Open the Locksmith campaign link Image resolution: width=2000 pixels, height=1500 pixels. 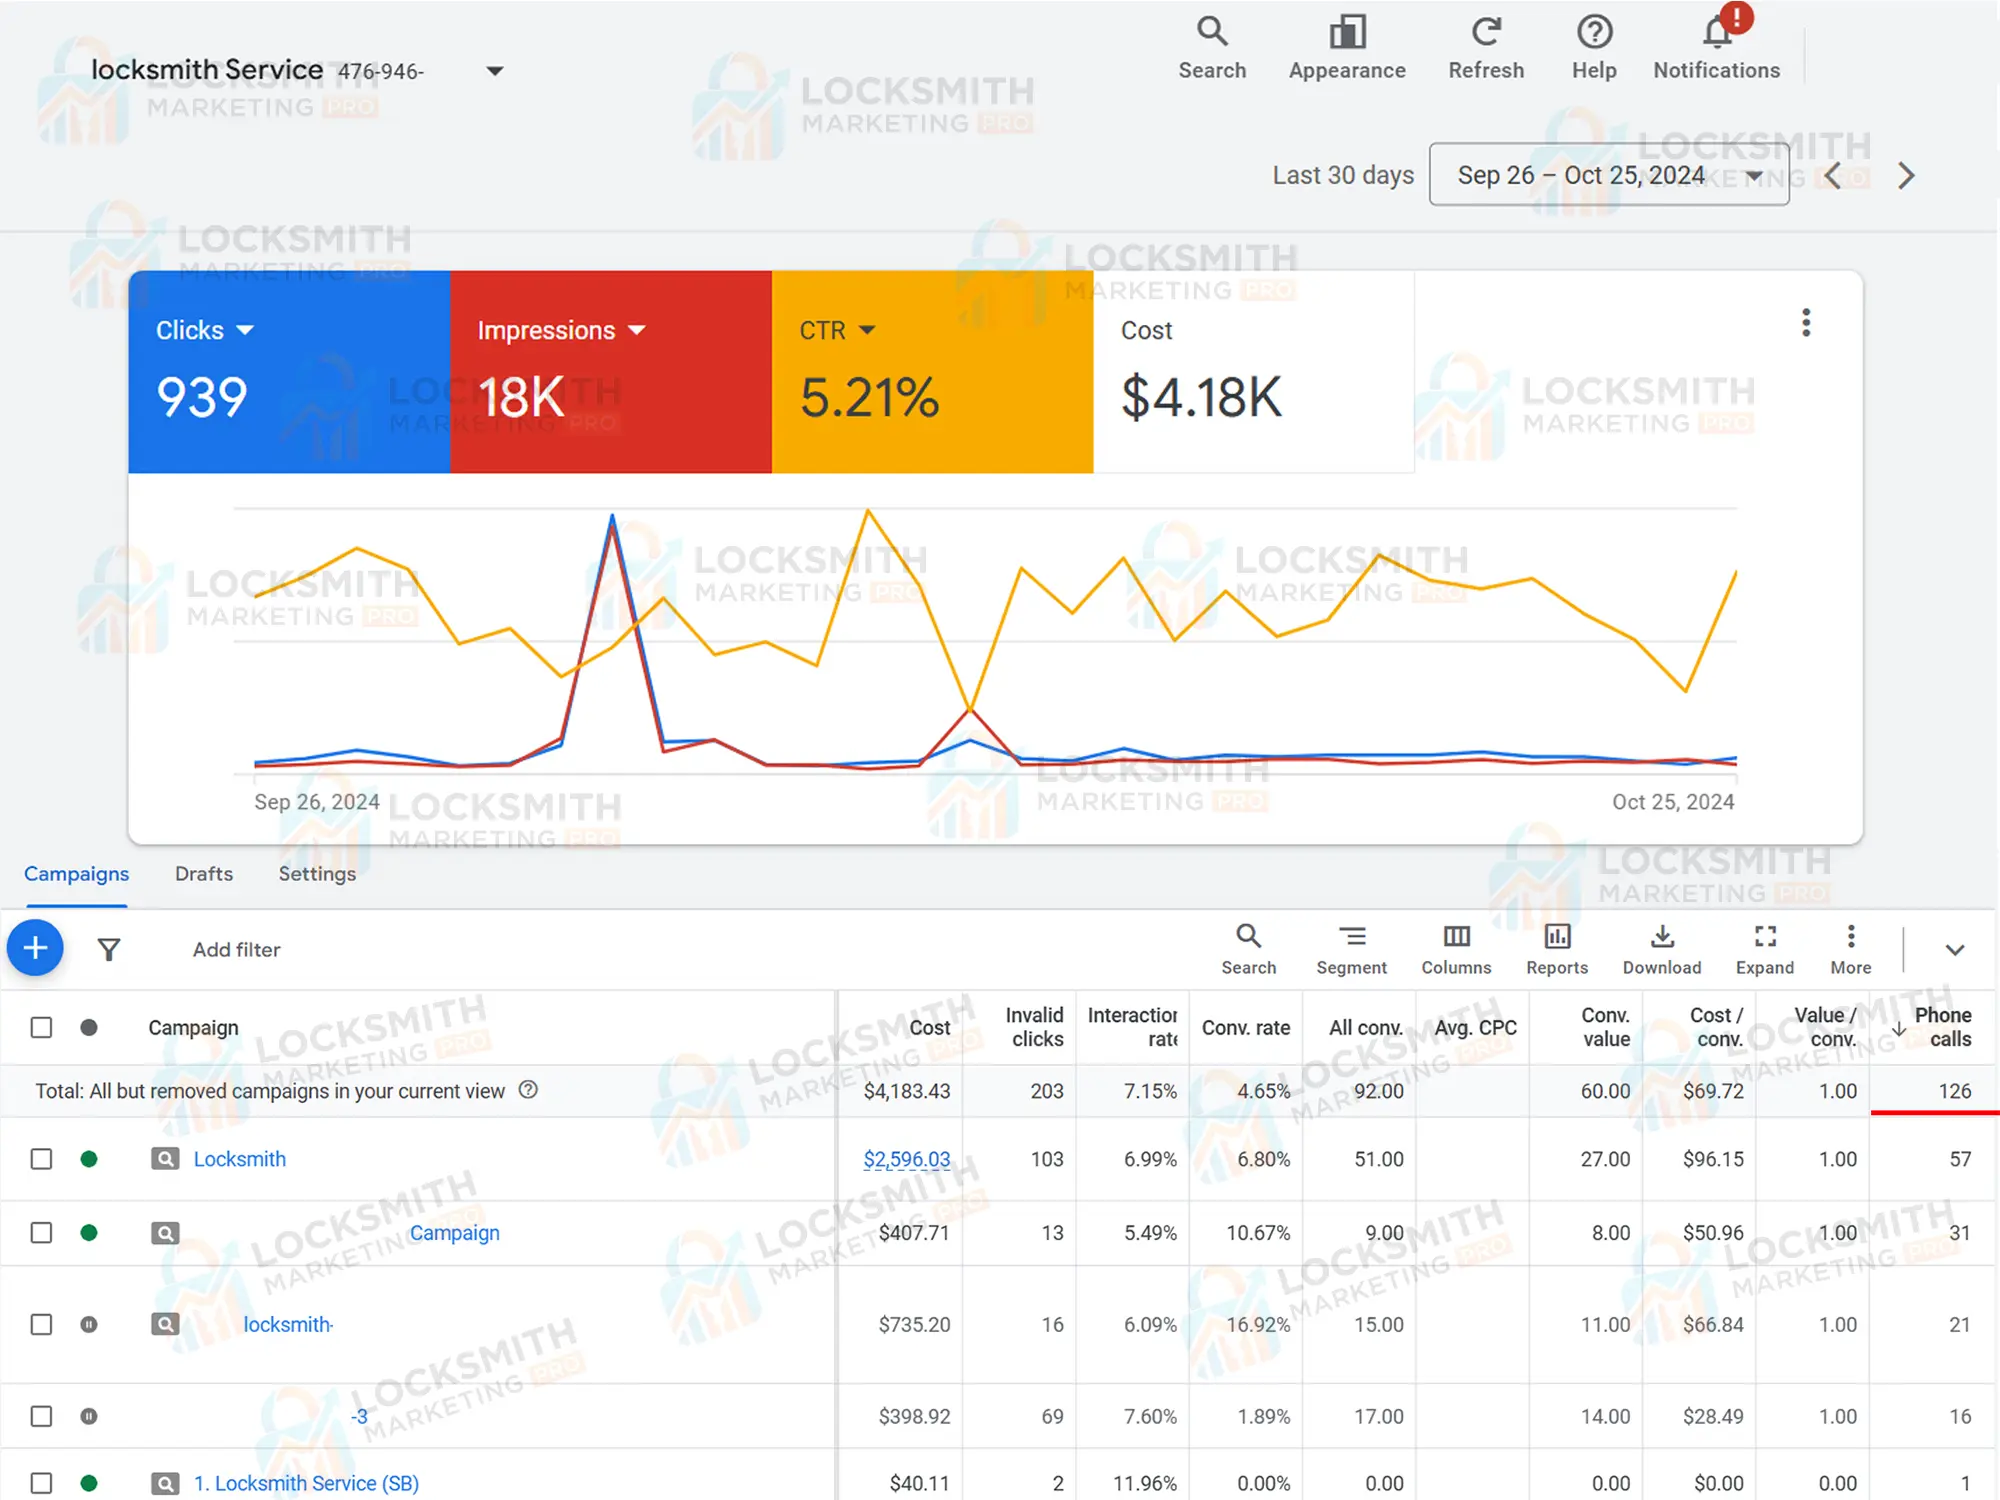(239, 1159)
